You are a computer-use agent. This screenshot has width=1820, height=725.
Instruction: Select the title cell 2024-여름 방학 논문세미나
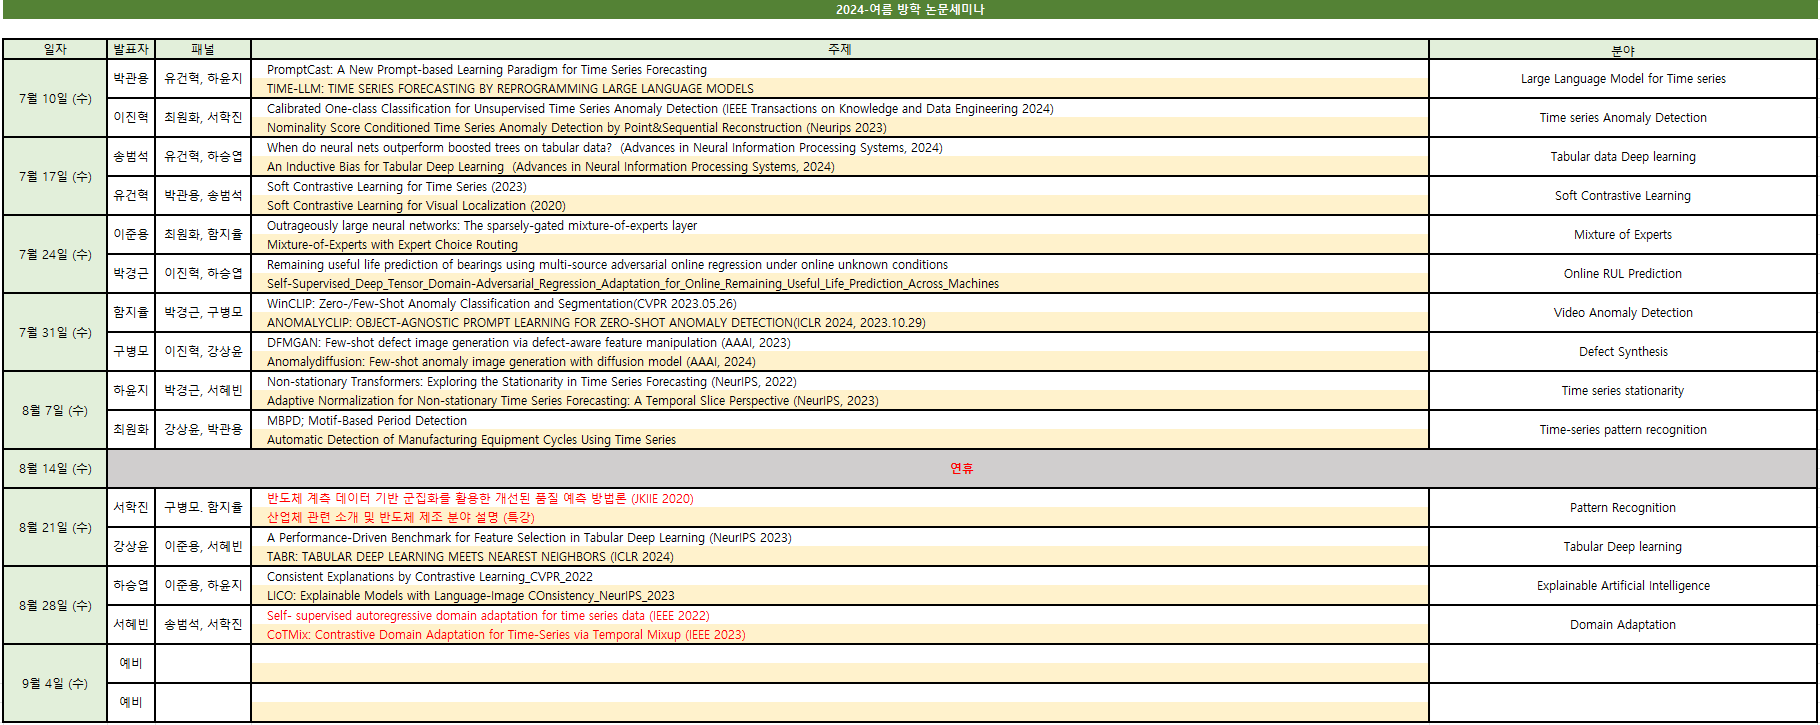point(910,9)
